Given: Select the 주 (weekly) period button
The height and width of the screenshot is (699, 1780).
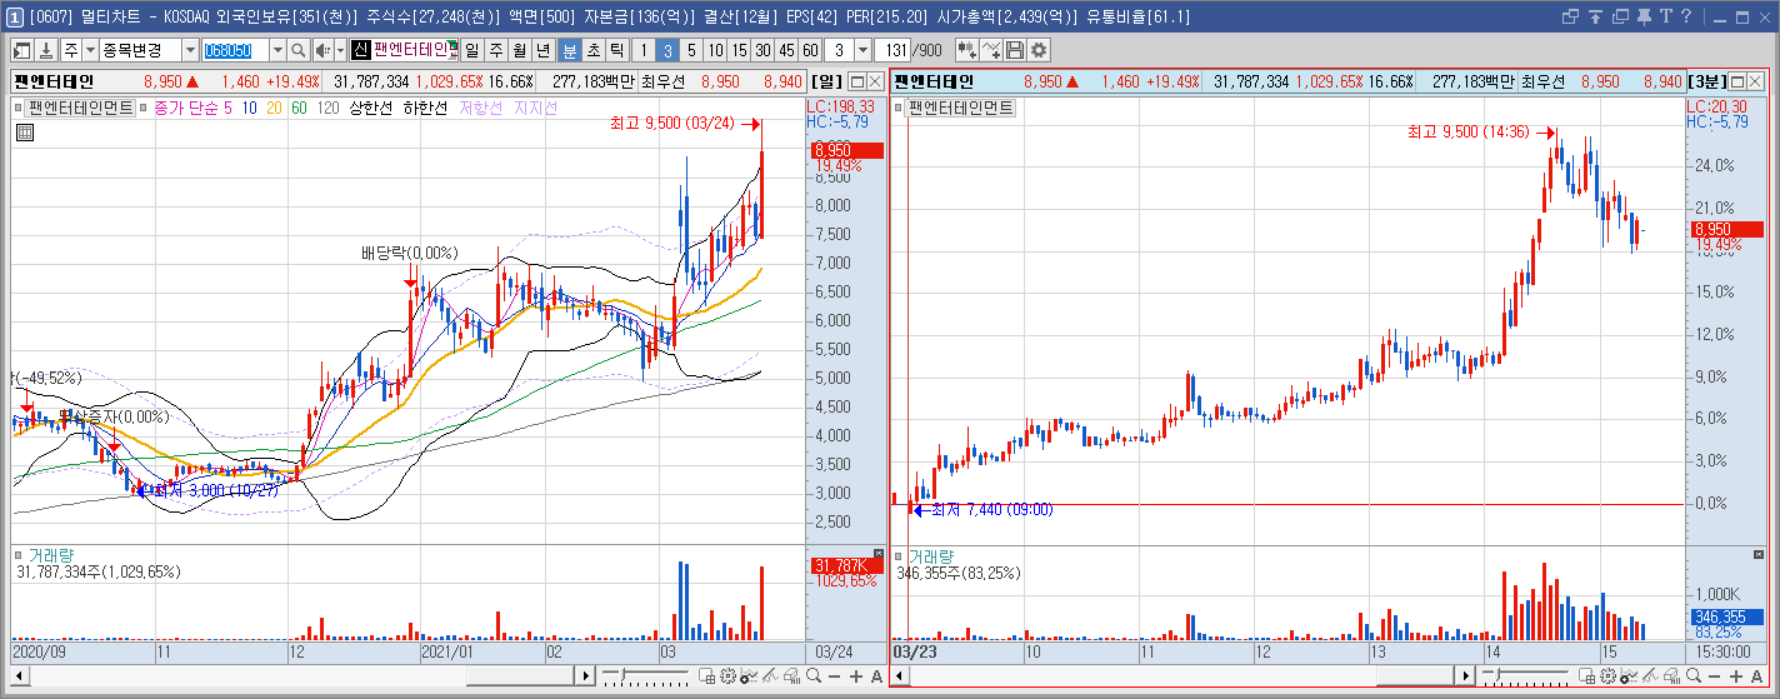Looking at the screenshot, I should [496, 50].
